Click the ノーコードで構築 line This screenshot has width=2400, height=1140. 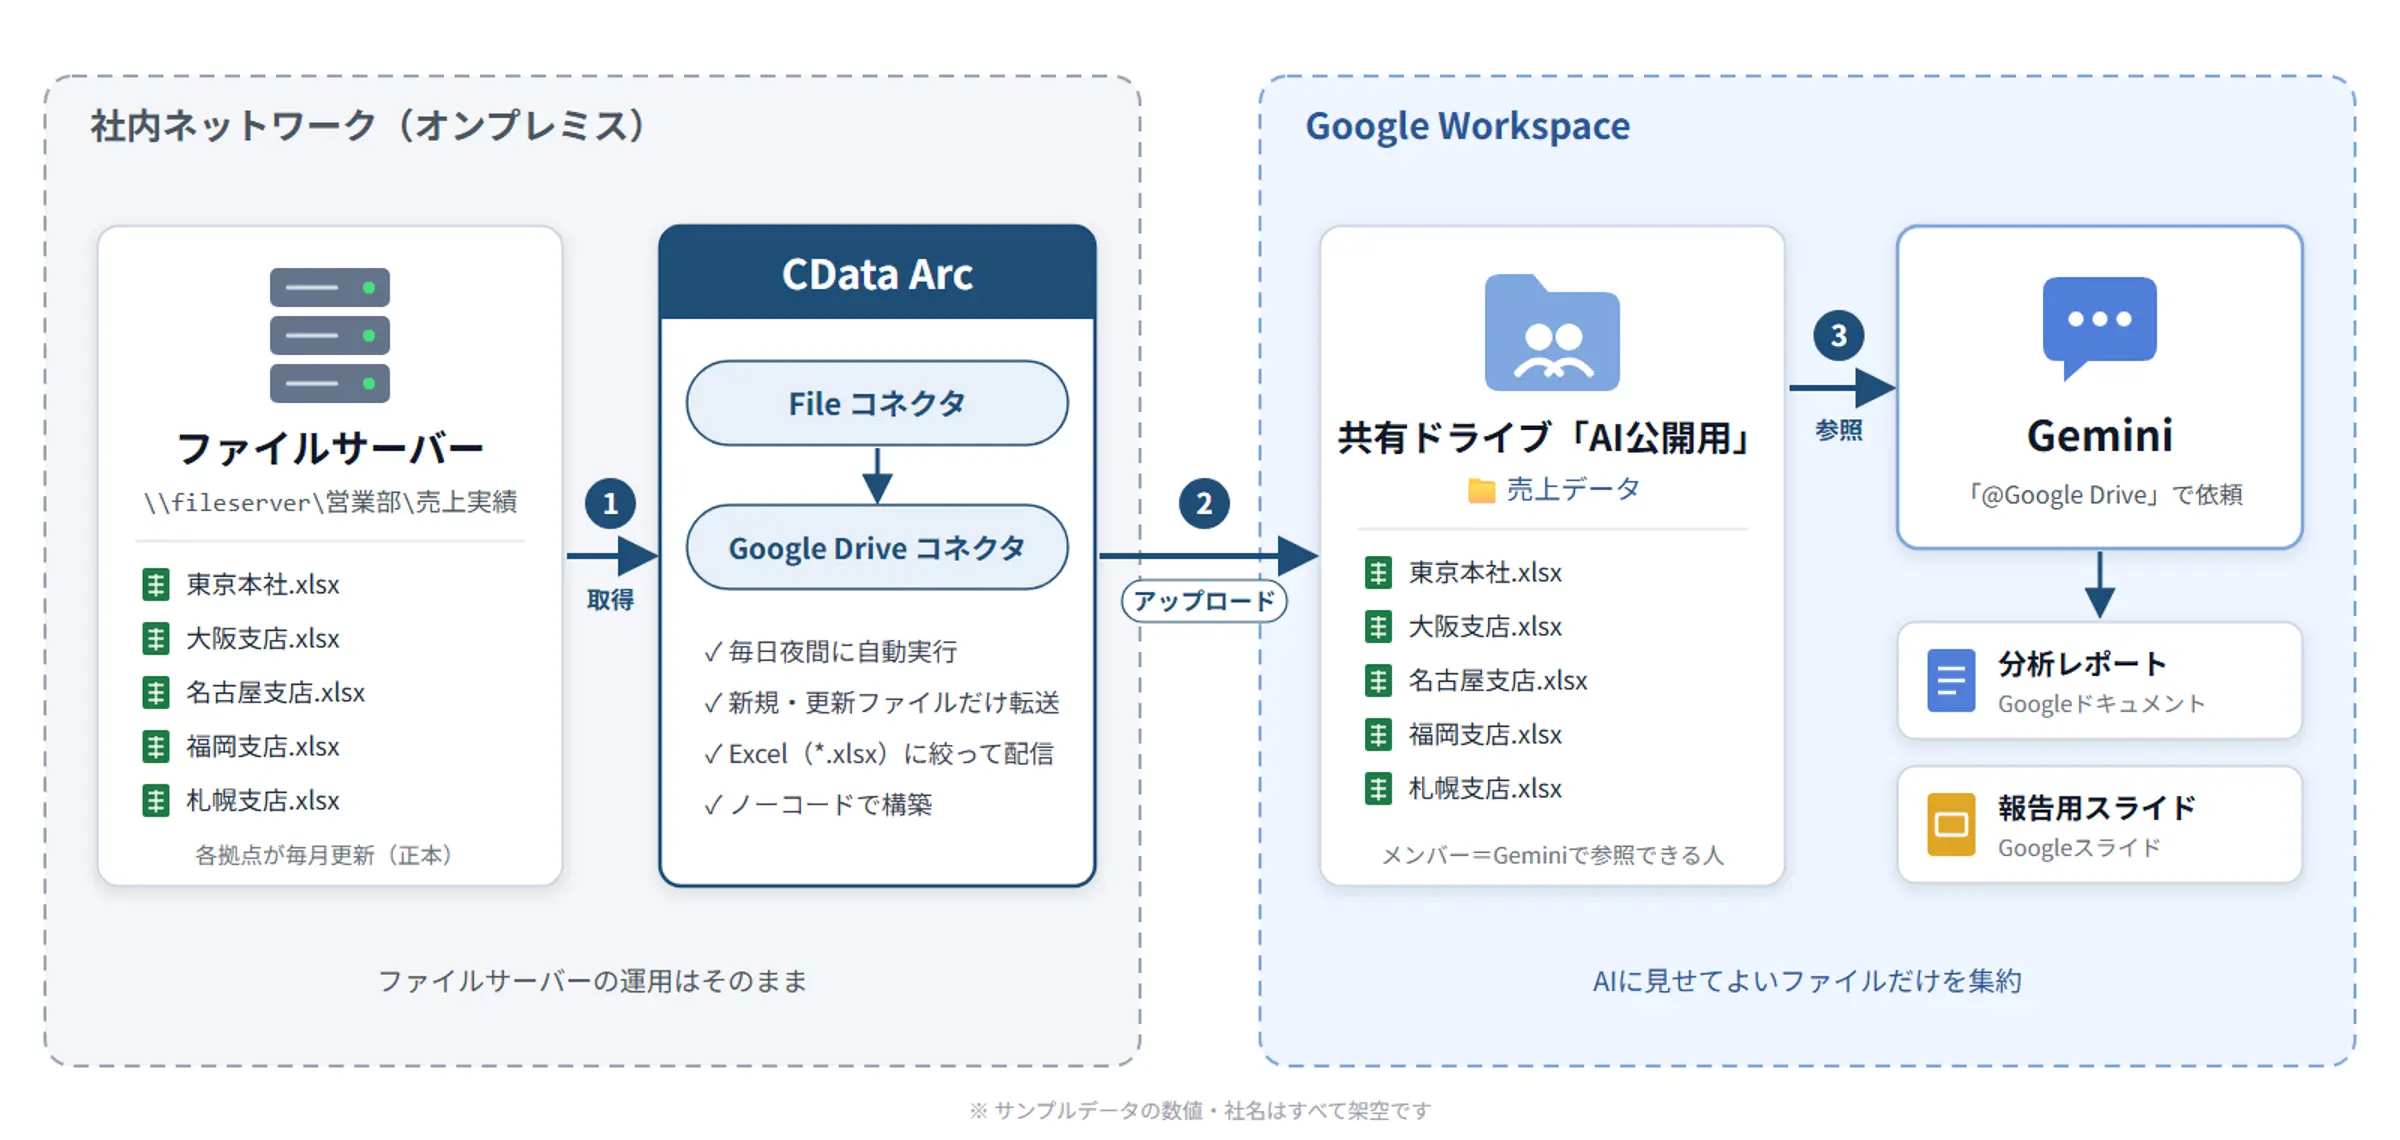[x=818, y=805]
